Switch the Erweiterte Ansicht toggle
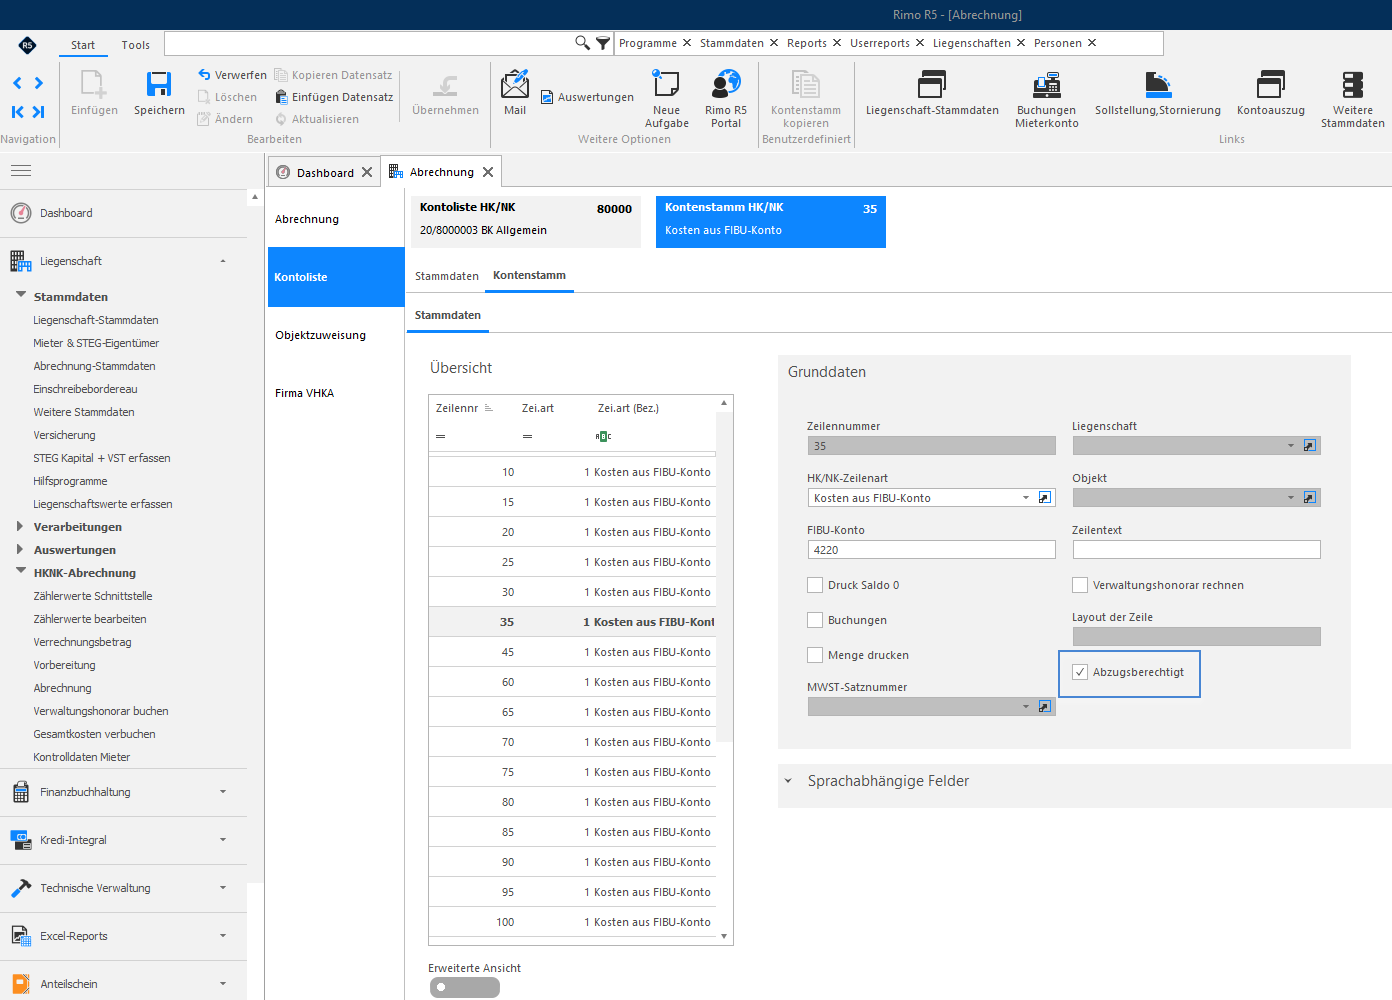Viewport: 1392px width, 1000px height. (x=465, y=987)
